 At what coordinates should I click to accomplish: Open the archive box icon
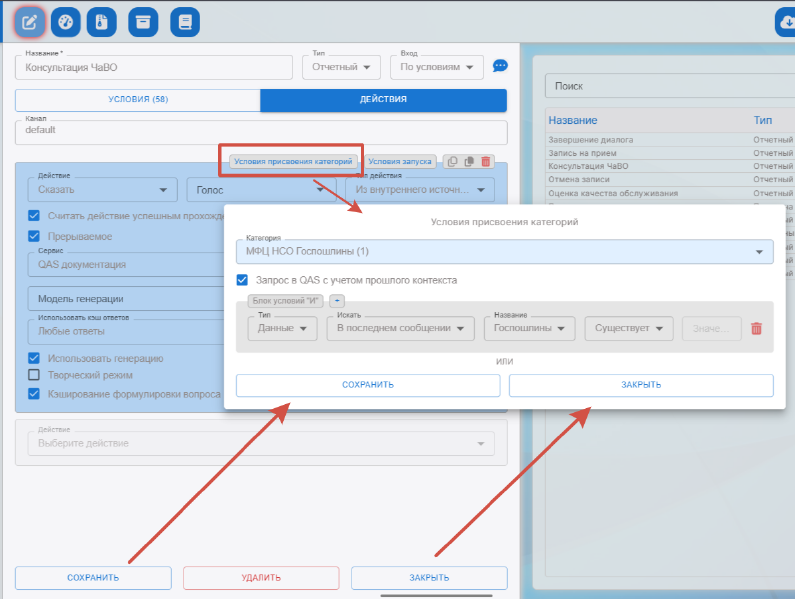pos(144,21)
